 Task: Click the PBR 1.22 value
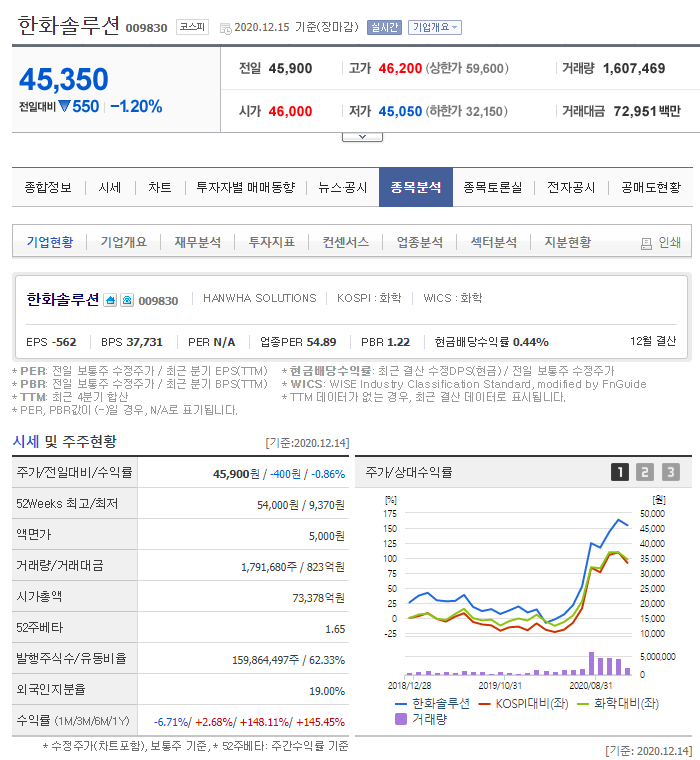pos(398,342)
